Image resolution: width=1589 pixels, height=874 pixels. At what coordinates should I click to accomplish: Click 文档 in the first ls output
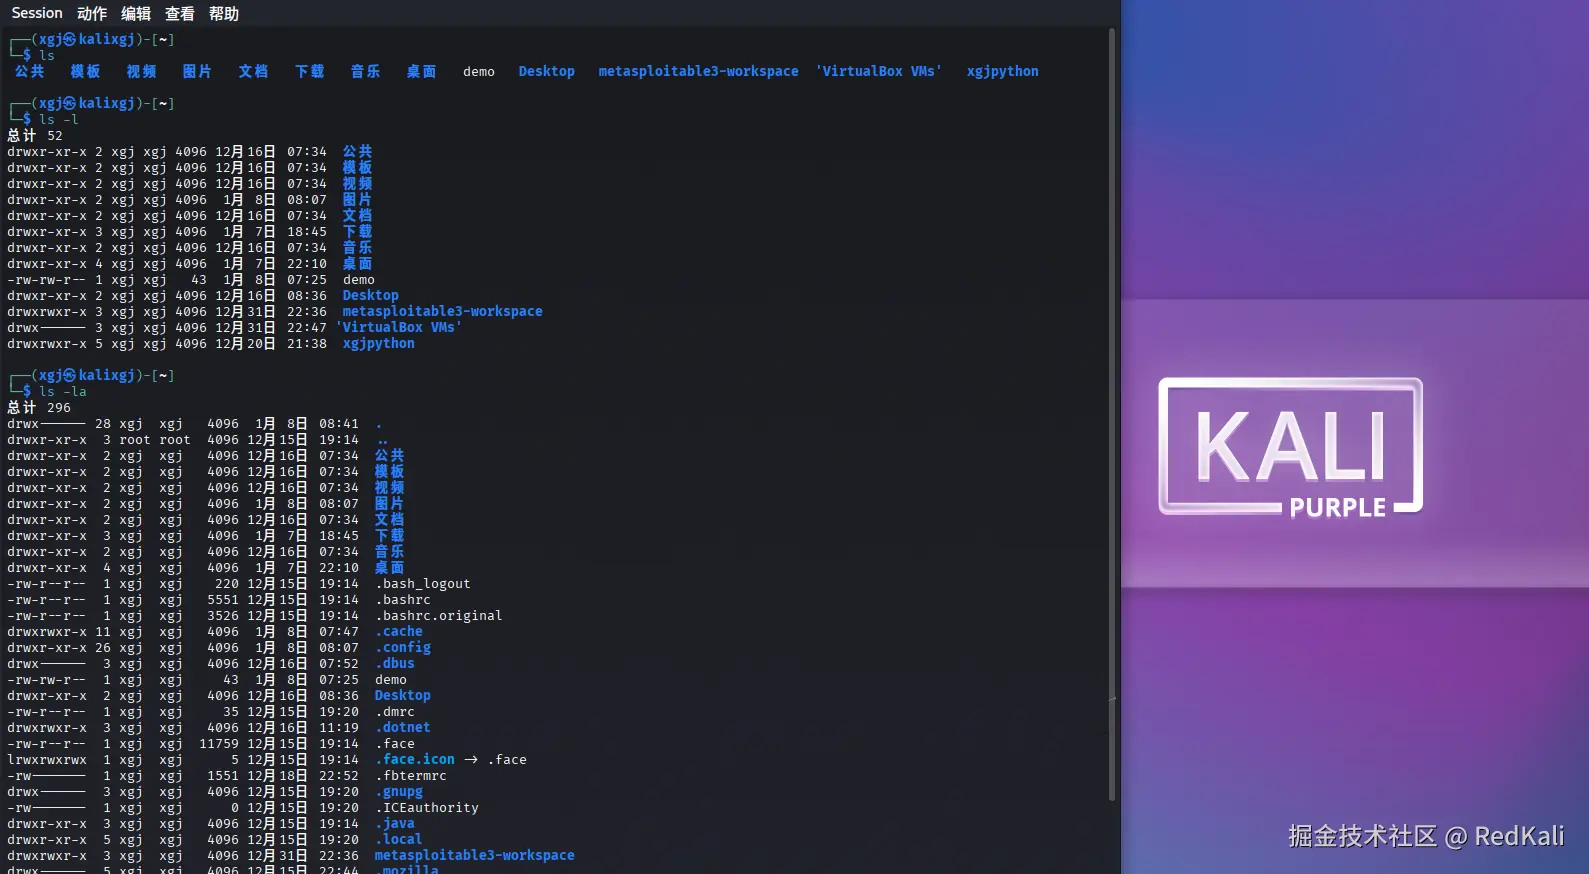coord(254,71)
